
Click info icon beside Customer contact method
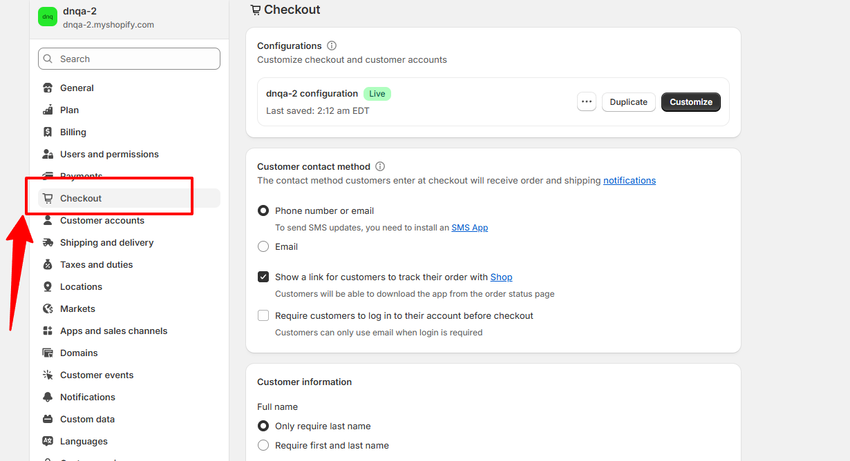point(380,167)
